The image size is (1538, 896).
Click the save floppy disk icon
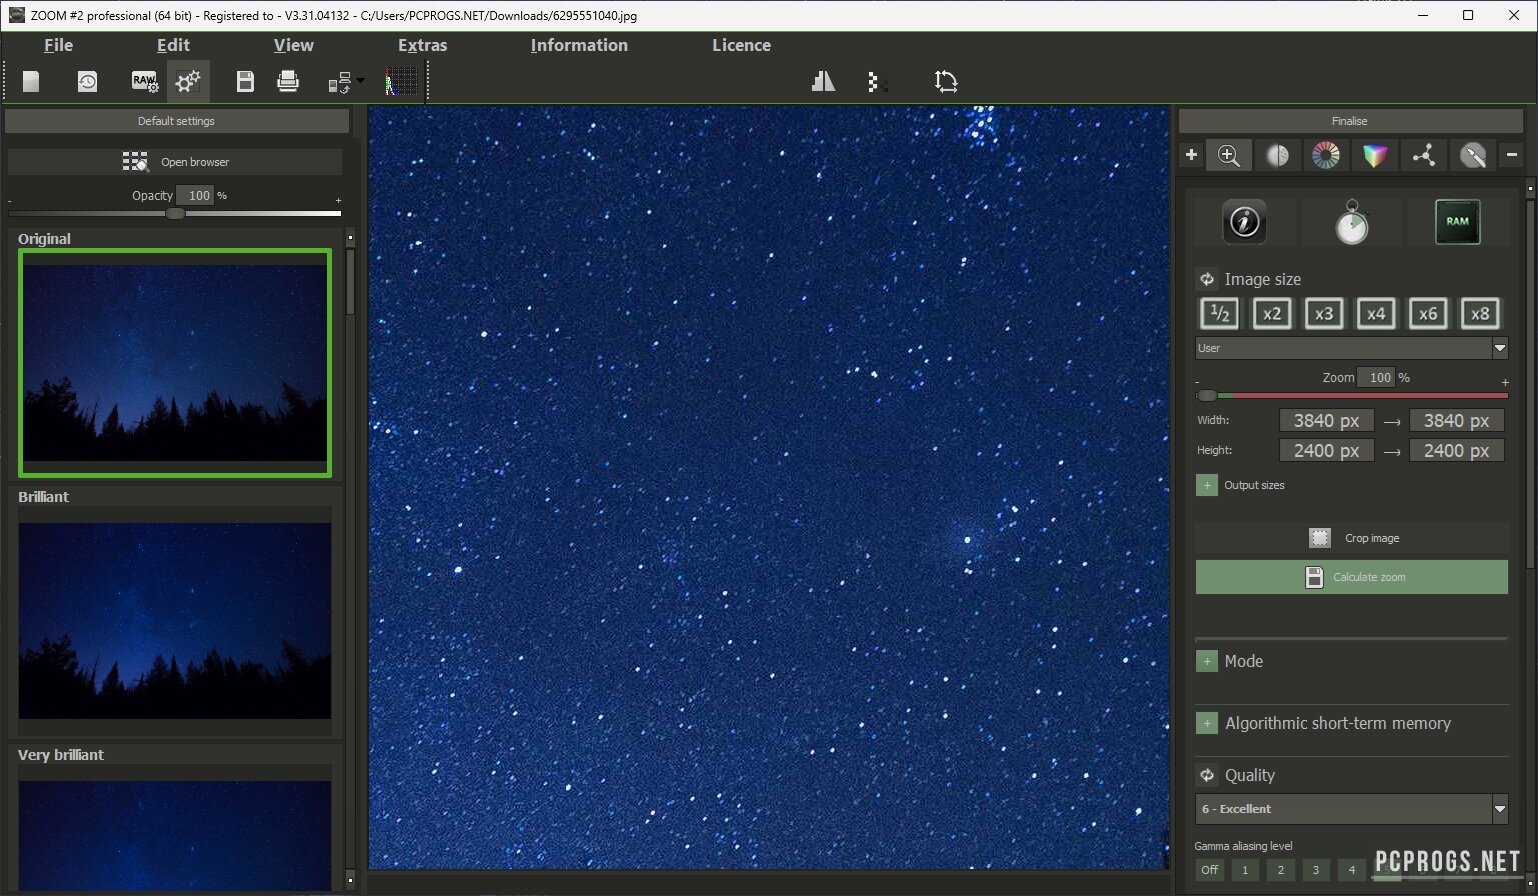(245, 82)
